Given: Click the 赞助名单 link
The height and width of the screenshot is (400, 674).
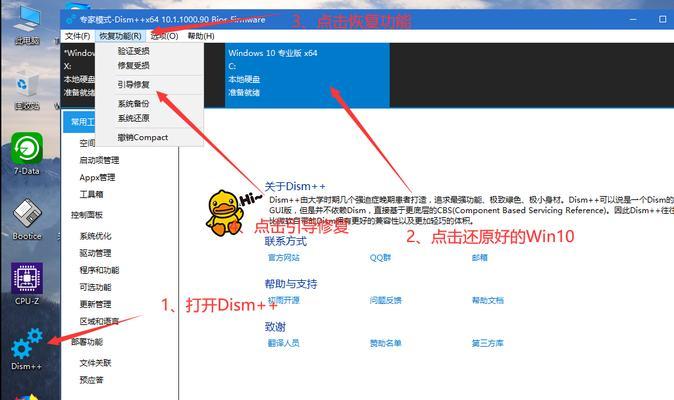Looking at the screenshot, I should [386, 343].
